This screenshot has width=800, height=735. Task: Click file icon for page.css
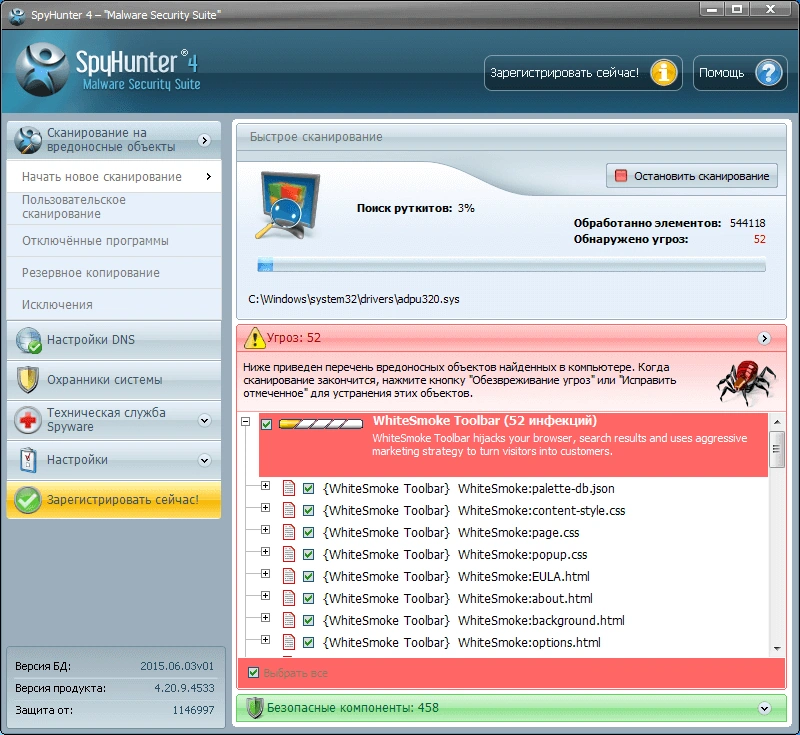[x=289, y=532]
